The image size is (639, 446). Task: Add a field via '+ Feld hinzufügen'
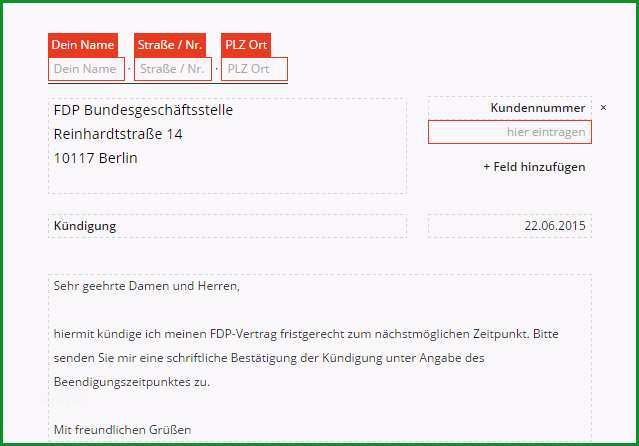(534, 167)
